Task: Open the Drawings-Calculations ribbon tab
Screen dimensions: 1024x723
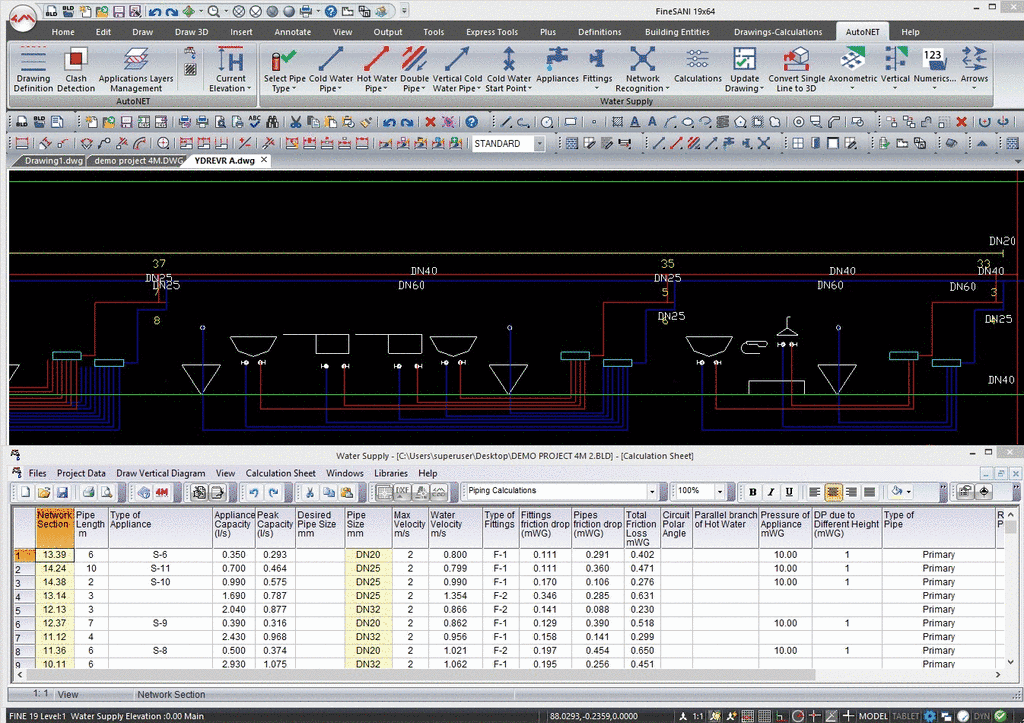Action: point(777,31)
